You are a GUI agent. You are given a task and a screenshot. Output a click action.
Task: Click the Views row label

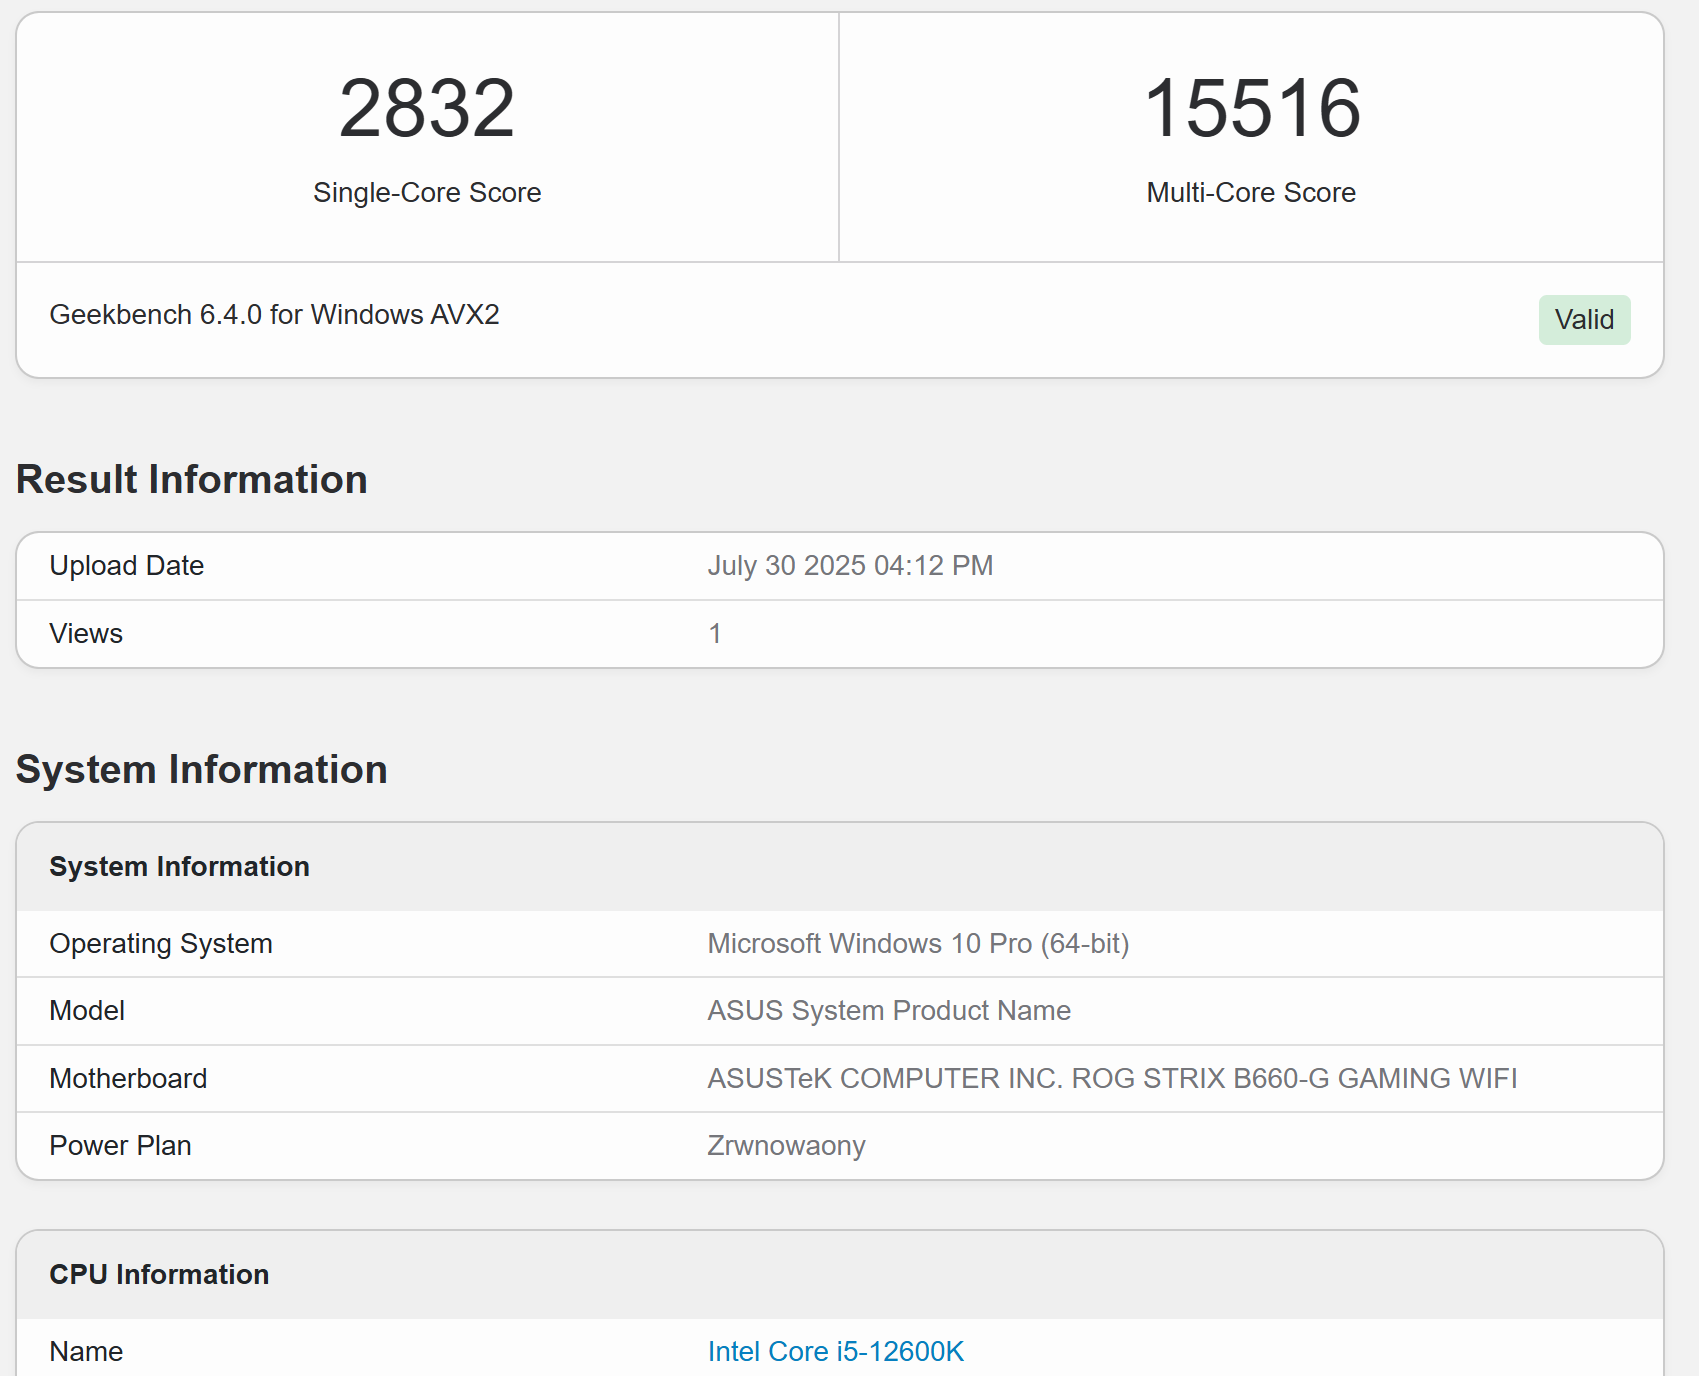coord(86,634)
